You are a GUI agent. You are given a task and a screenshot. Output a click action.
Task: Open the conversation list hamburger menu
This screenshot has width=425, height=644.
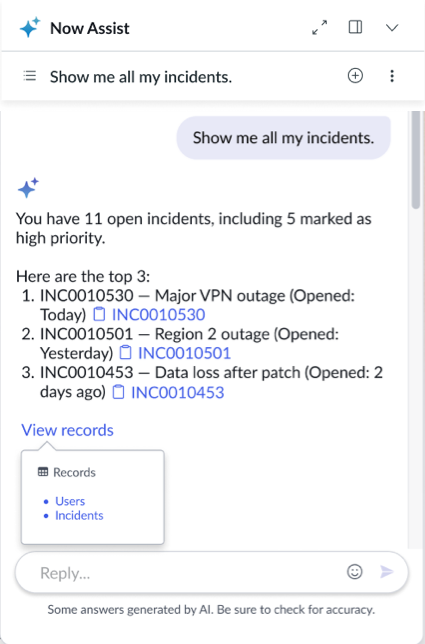[30, 76]
